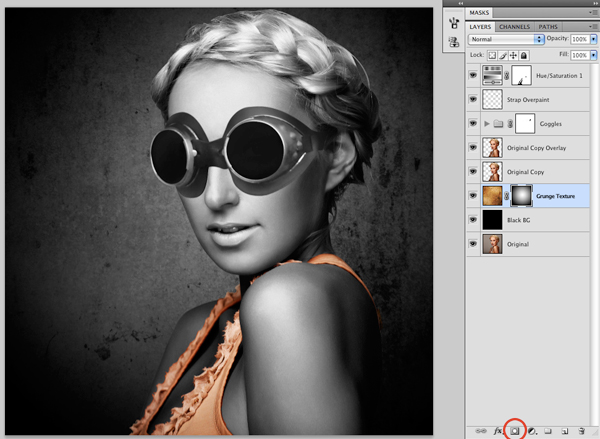Toggle the eye on Original Copy layer
600x439 pixels.
point(473,171)
